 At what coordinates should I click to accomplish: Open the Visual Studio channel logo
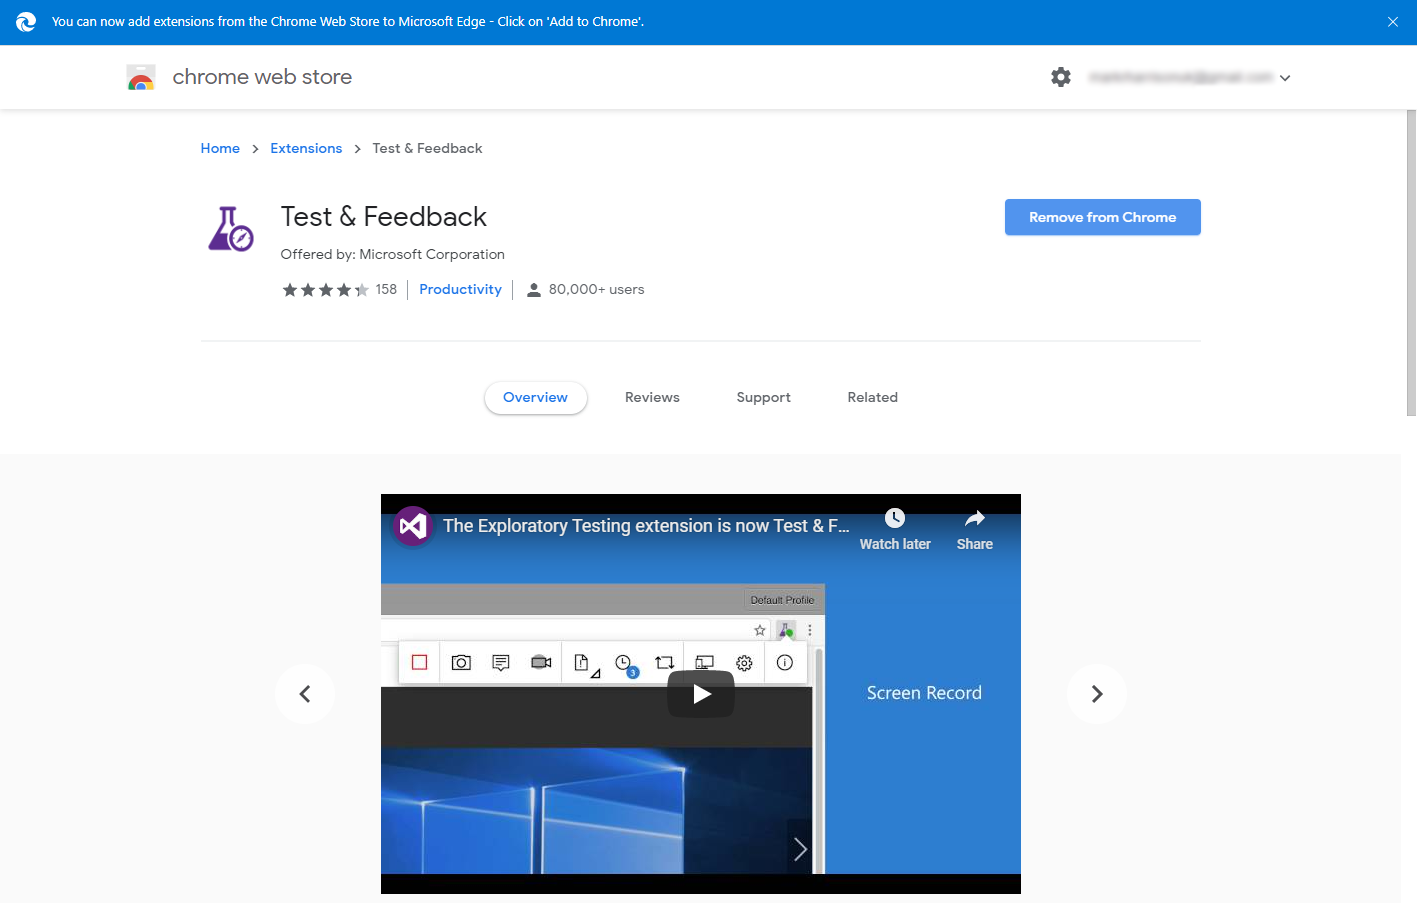coord(413,526)
